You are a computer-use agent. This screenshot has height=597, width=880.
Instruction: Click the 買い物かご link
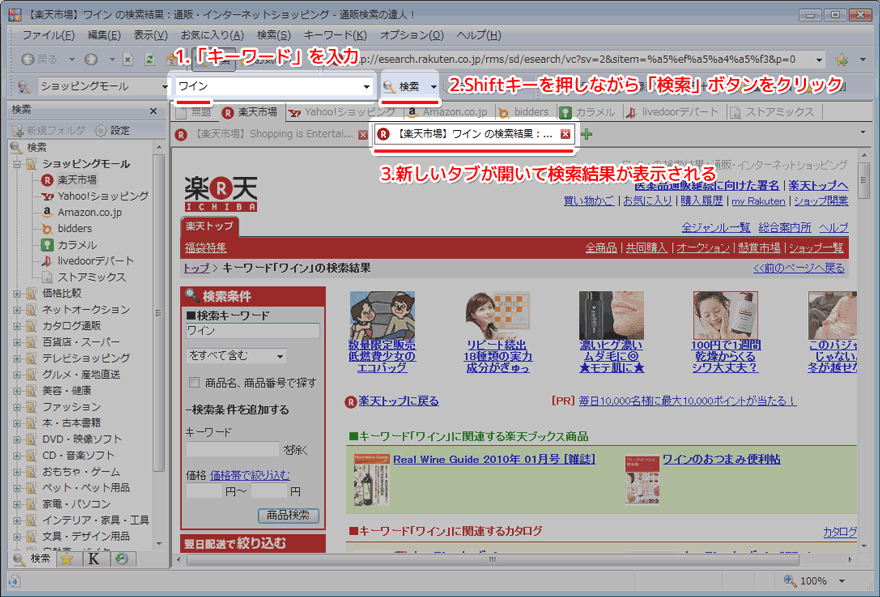click(x=589, y=201)
